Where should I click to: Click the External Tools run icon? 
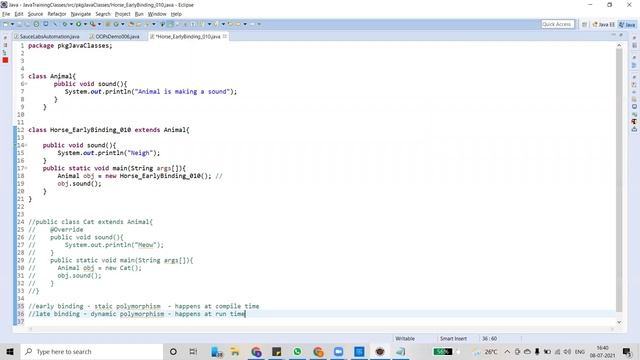click(93, 24)
